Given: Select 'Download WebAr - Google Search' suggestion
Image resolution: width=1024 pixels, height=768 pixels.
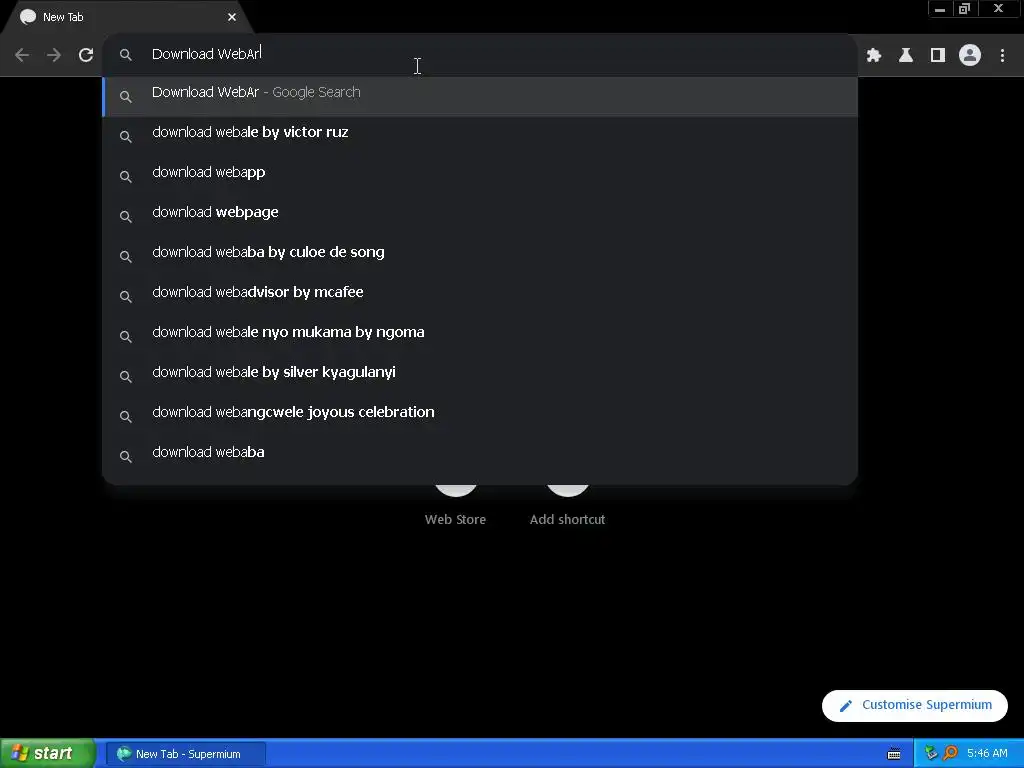Looking at the screenshot, I should tap(480, 97).
